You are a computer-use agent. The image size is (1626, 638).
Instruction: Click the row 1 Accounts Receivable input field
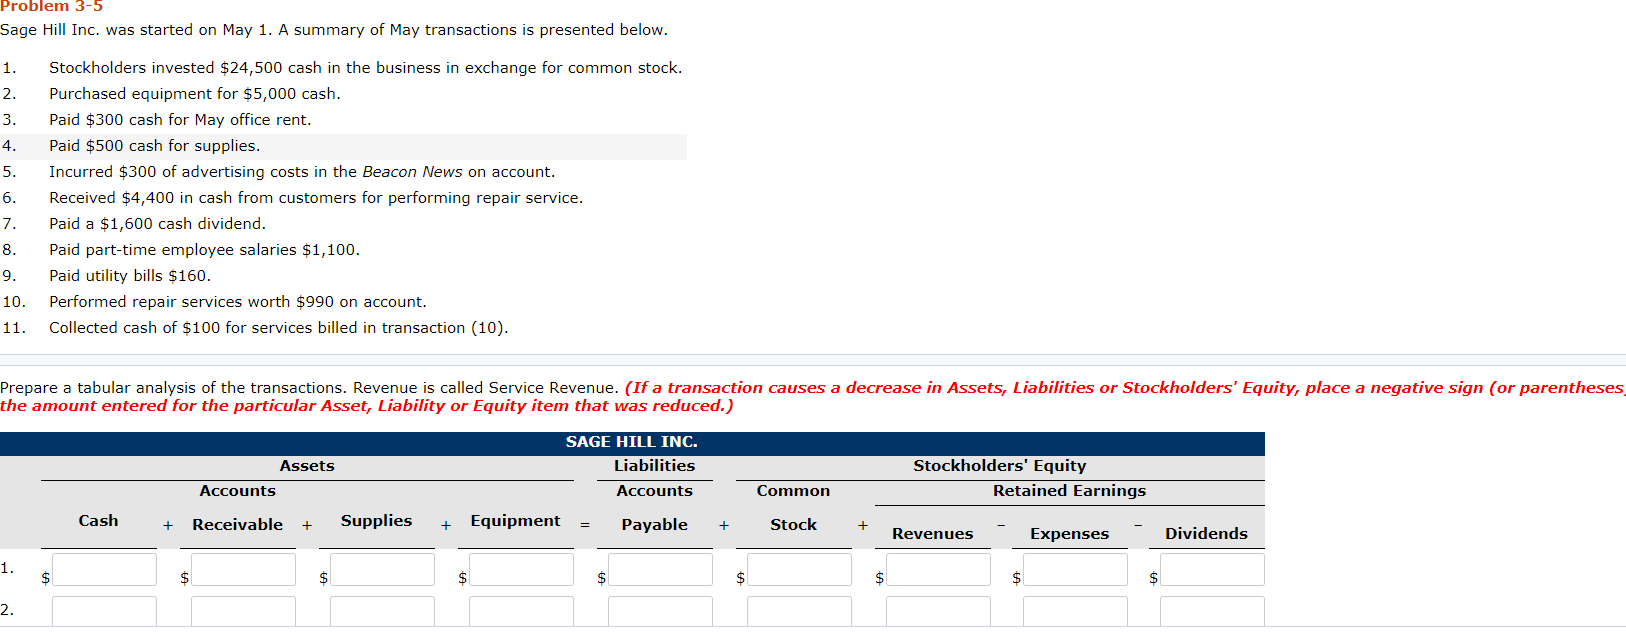[x=244, y=570]
